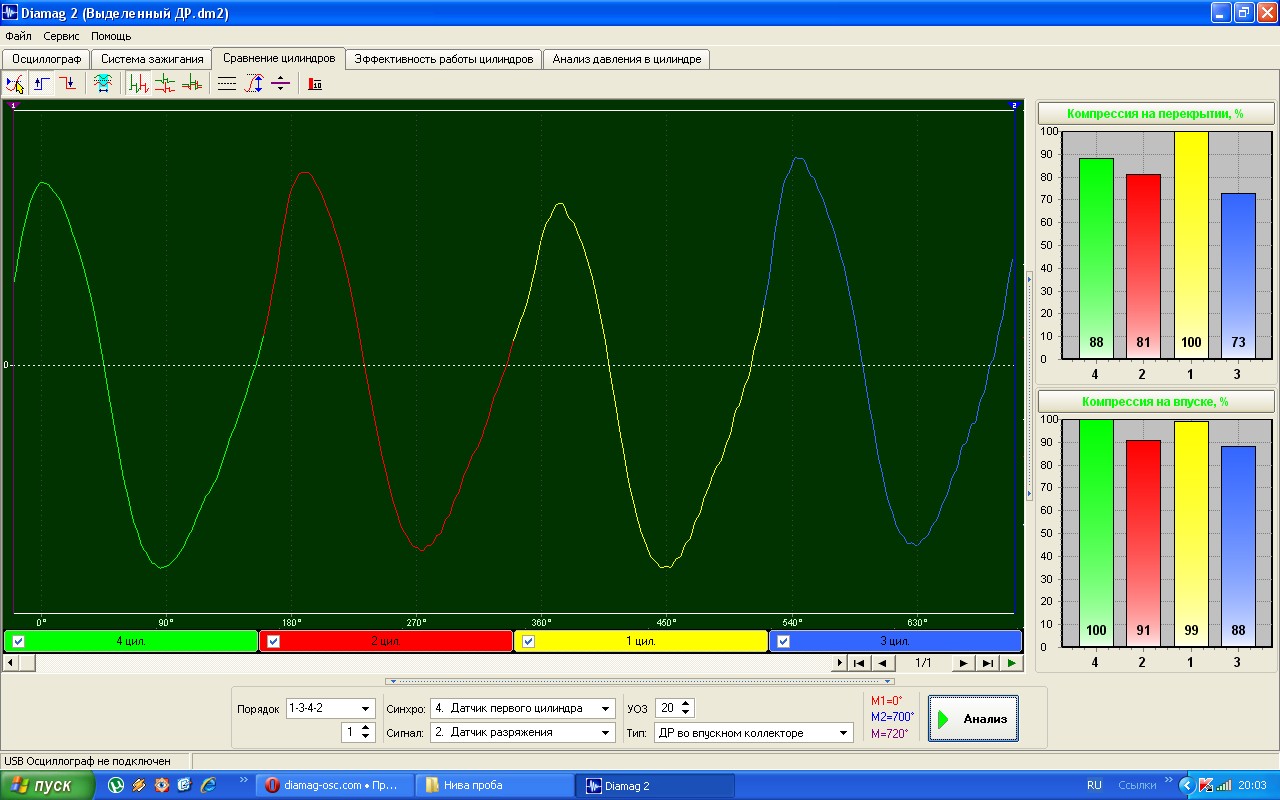Click the green play arrow button
Screen dimensions: 1280x800
click(1012, 663)
